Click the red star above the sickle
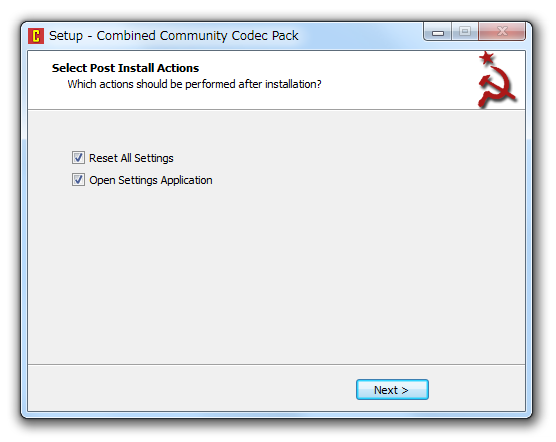Image resolution: width=556 pixels, height=442 pixels. (486, 57)
